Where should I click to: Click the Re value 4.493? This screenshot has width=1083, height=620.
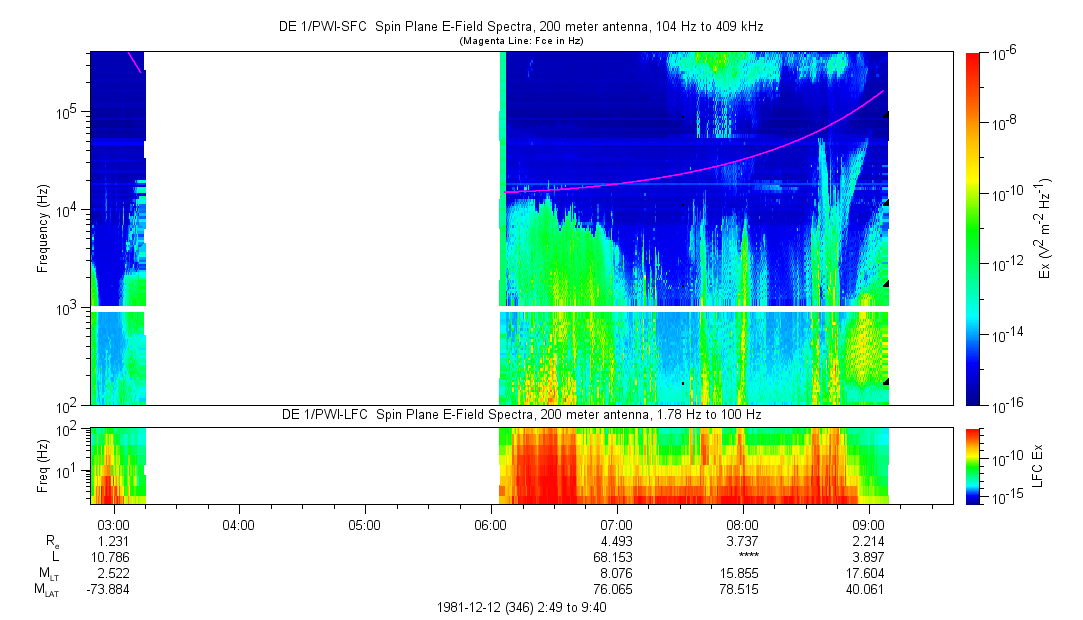tap(616, 541)
